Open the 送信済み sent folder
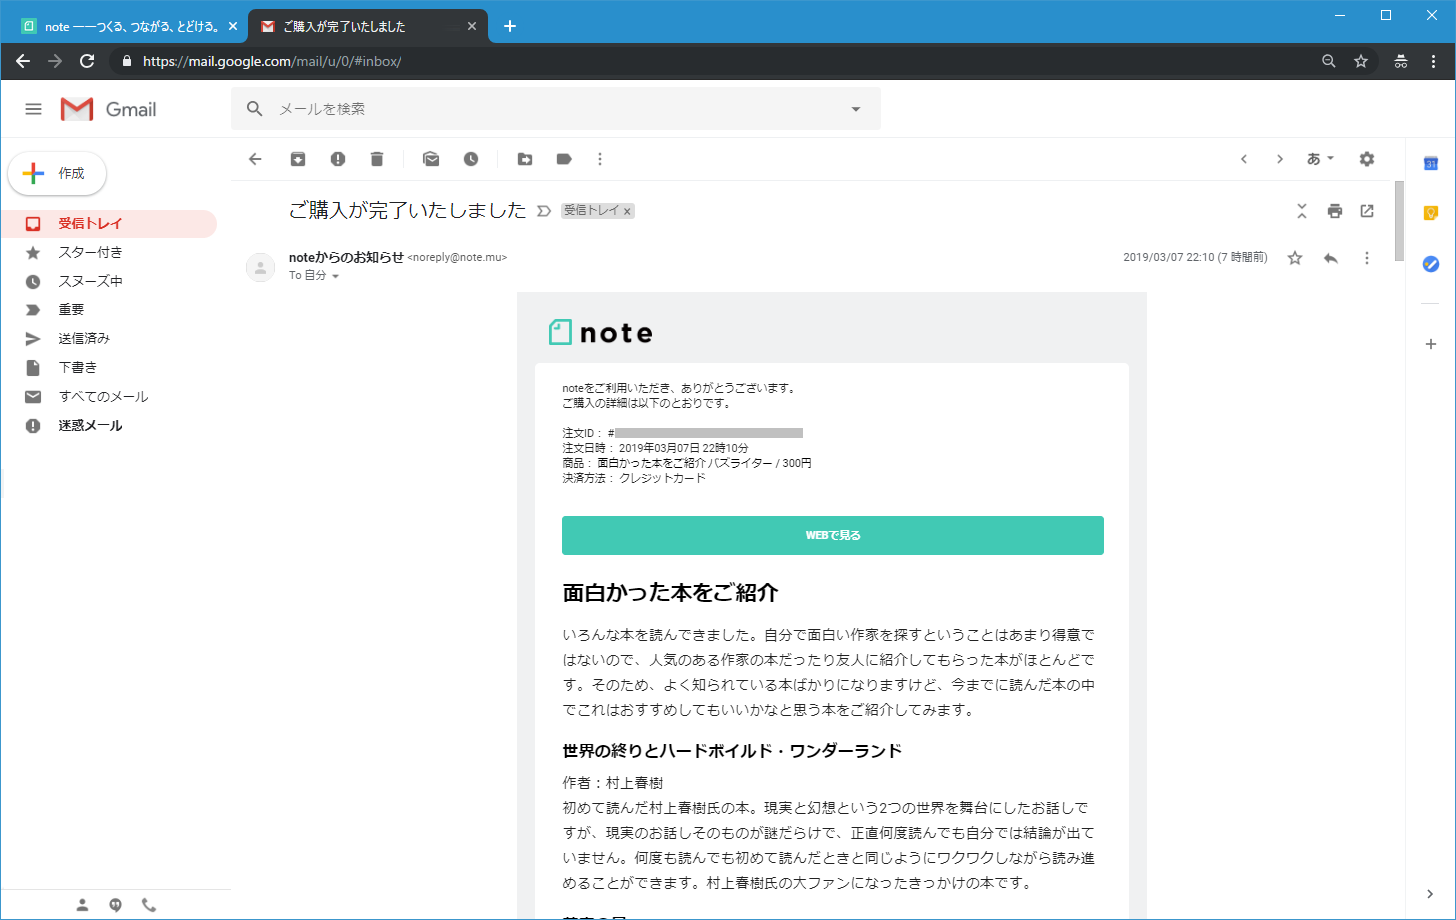 tap(109, 339)
